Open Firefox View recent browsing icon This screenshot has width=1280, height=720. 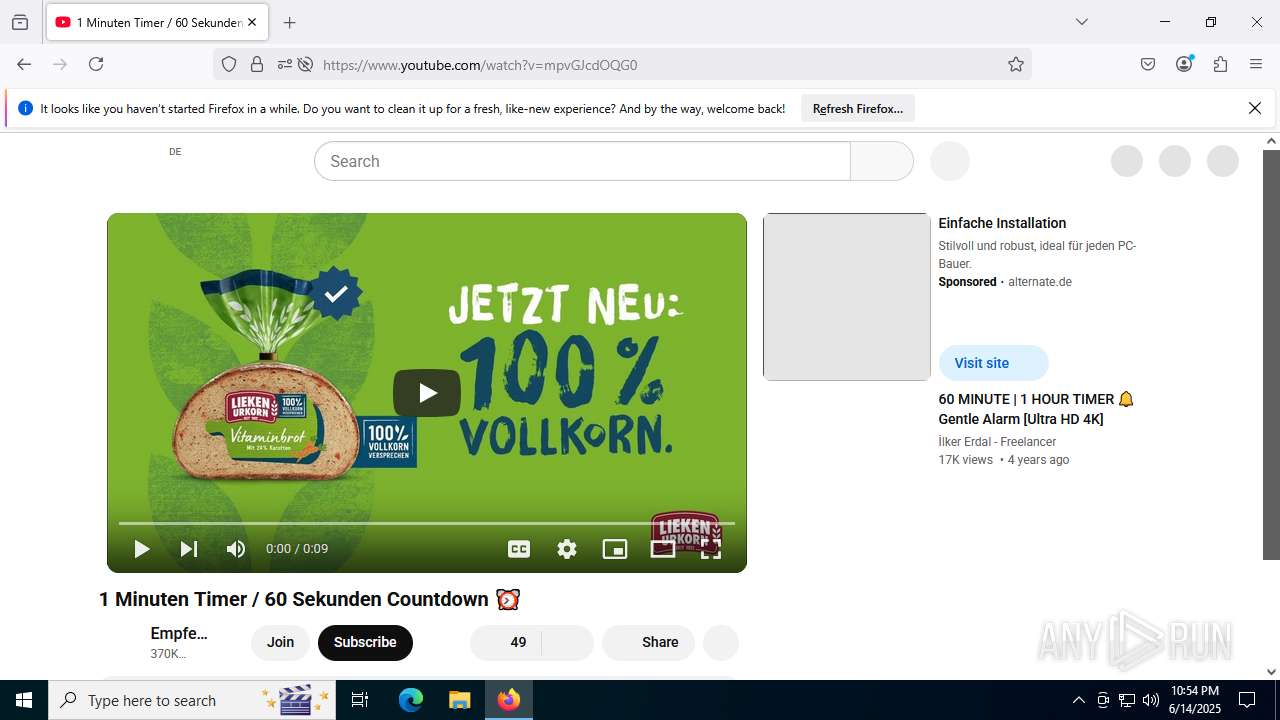(20, 22)
